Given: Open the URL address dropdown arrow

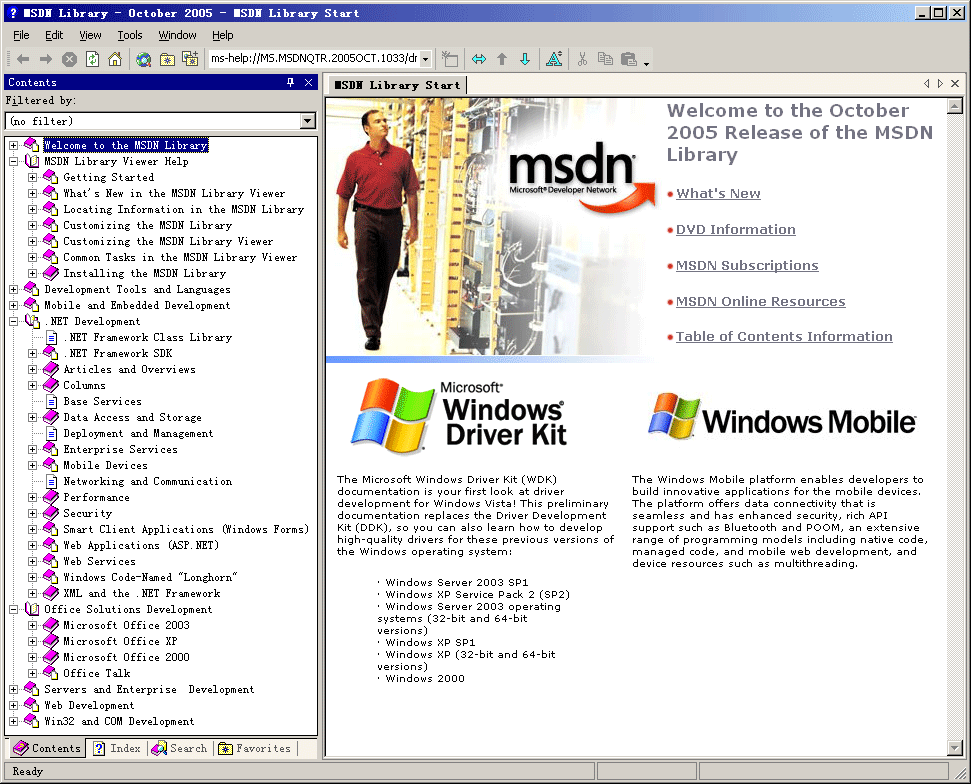Looking at the screenshot, I should 426,59.
